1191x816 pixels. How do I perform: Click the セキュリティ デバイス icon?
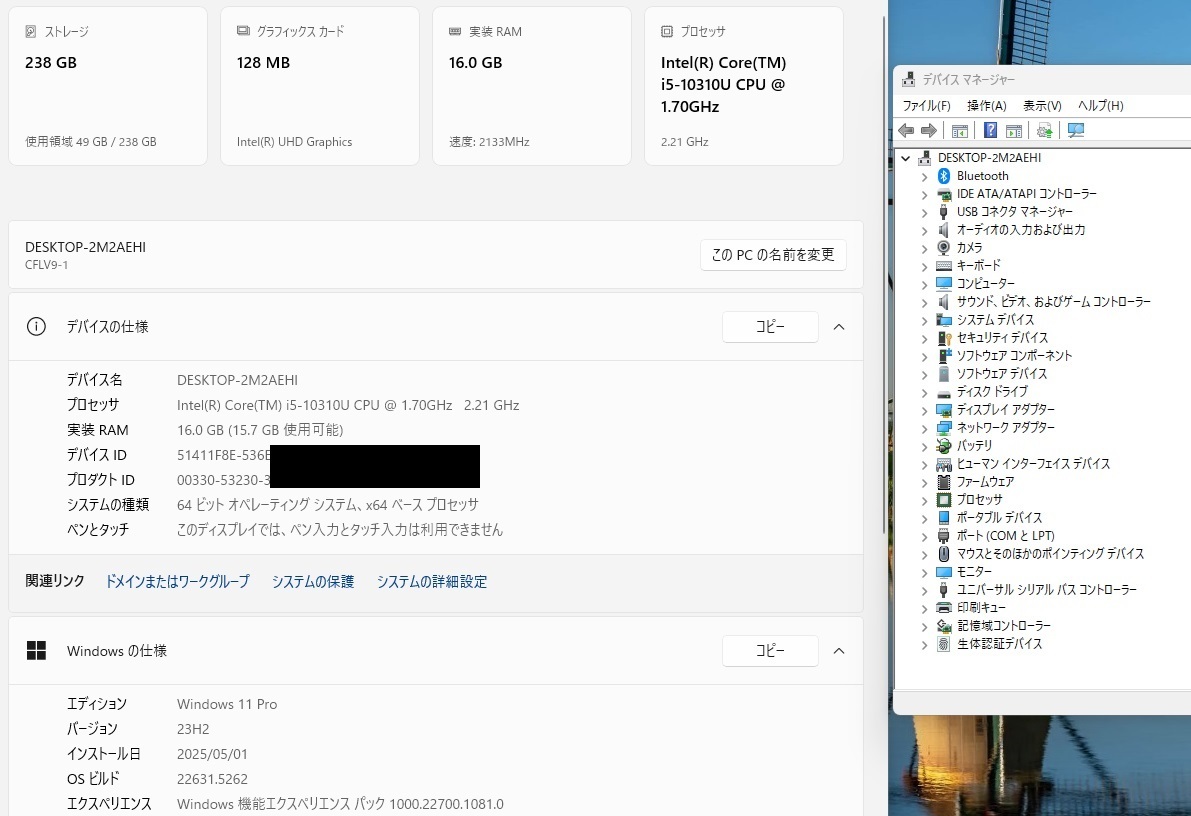click(943, 338)
